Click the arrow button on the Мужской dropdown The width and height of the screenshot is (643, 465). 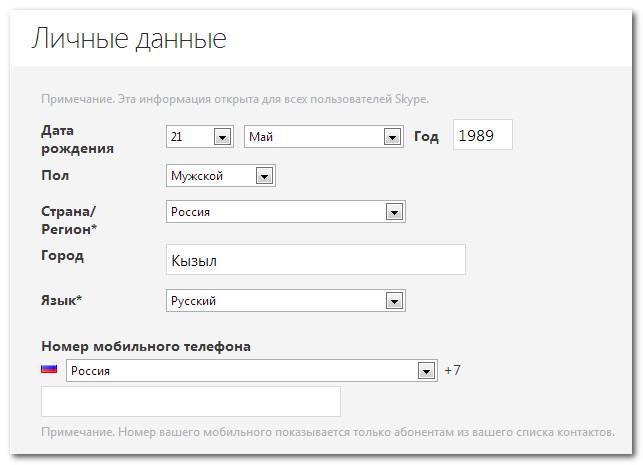coord(264,176)
